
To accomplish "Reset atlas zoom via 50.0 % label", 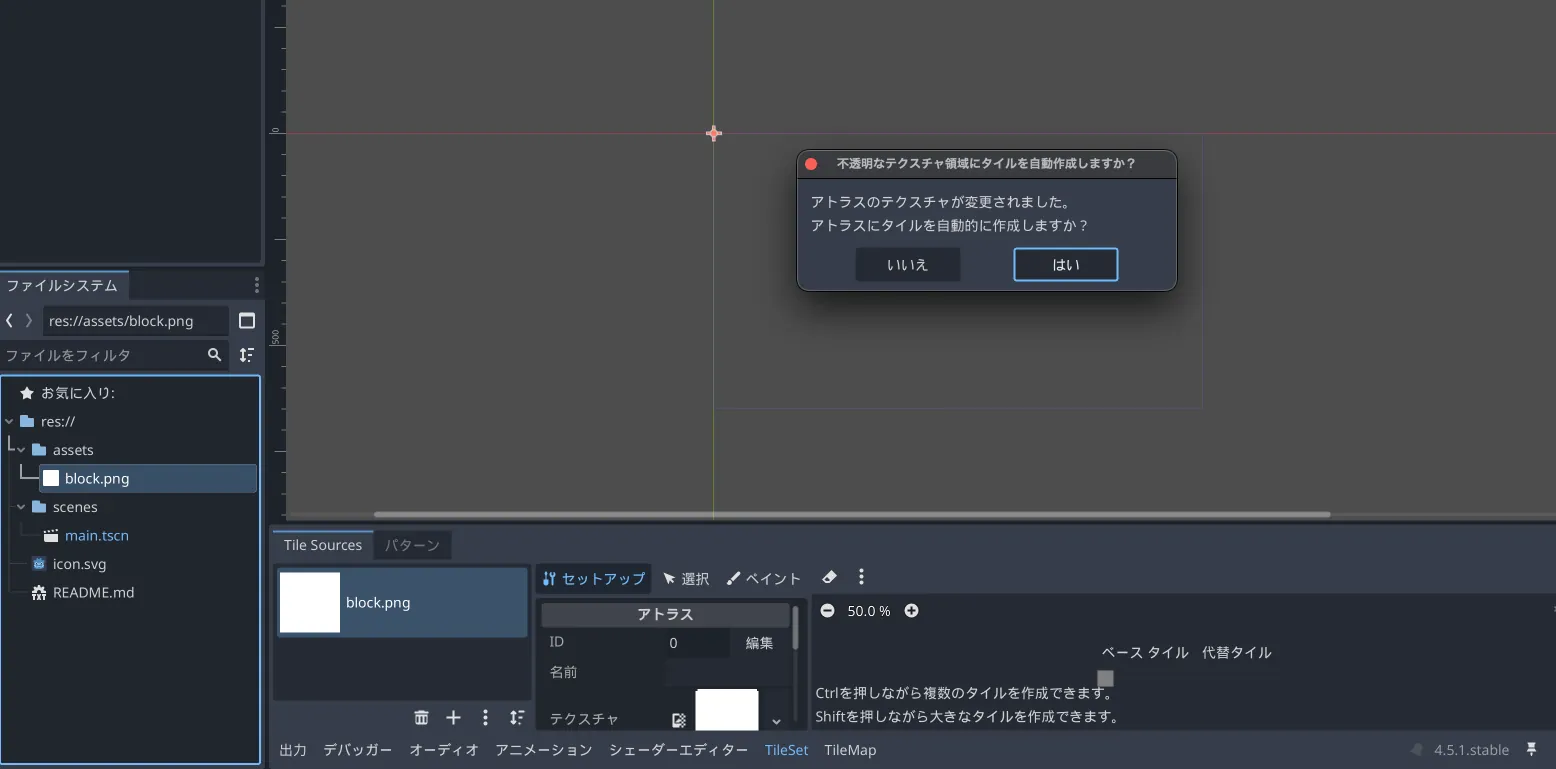I will (869, 611).
